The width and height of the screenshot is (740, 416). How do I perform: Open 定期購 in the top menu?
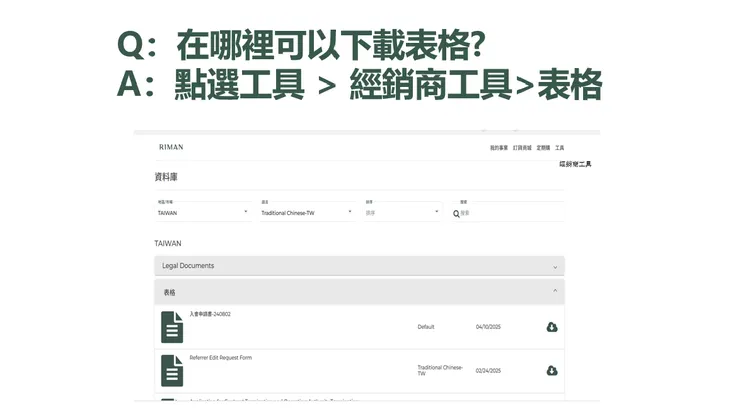point(543,148)
